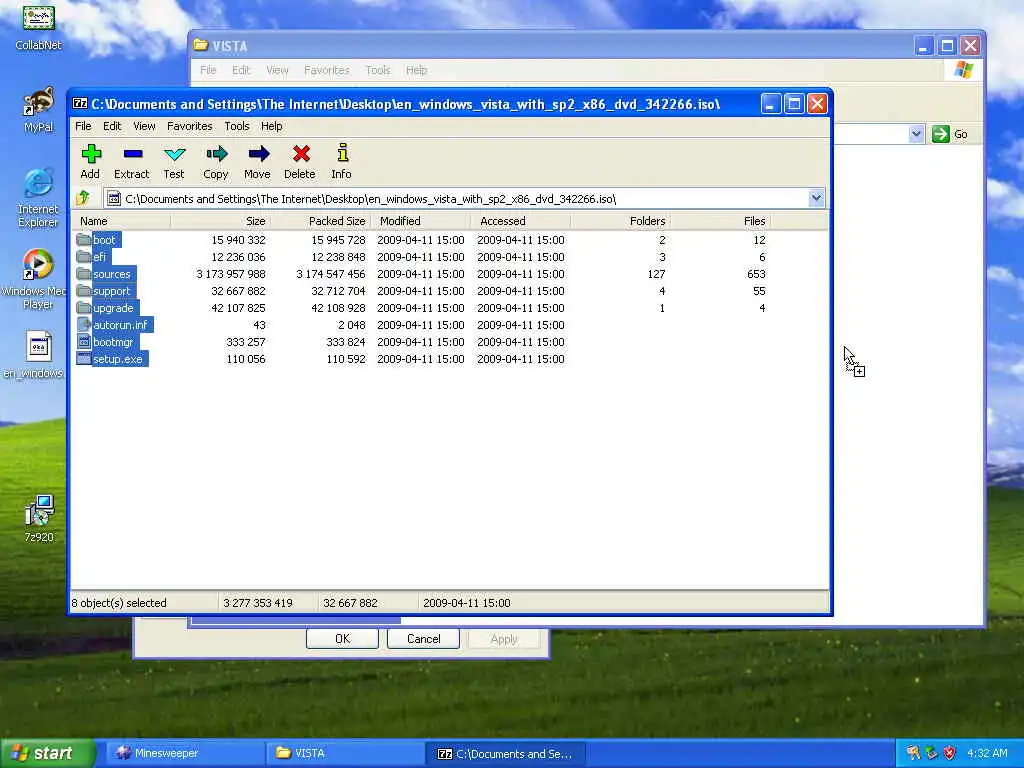Select the autorun.inf file icon
The image size is (1024, 768).
coord(84,325)
